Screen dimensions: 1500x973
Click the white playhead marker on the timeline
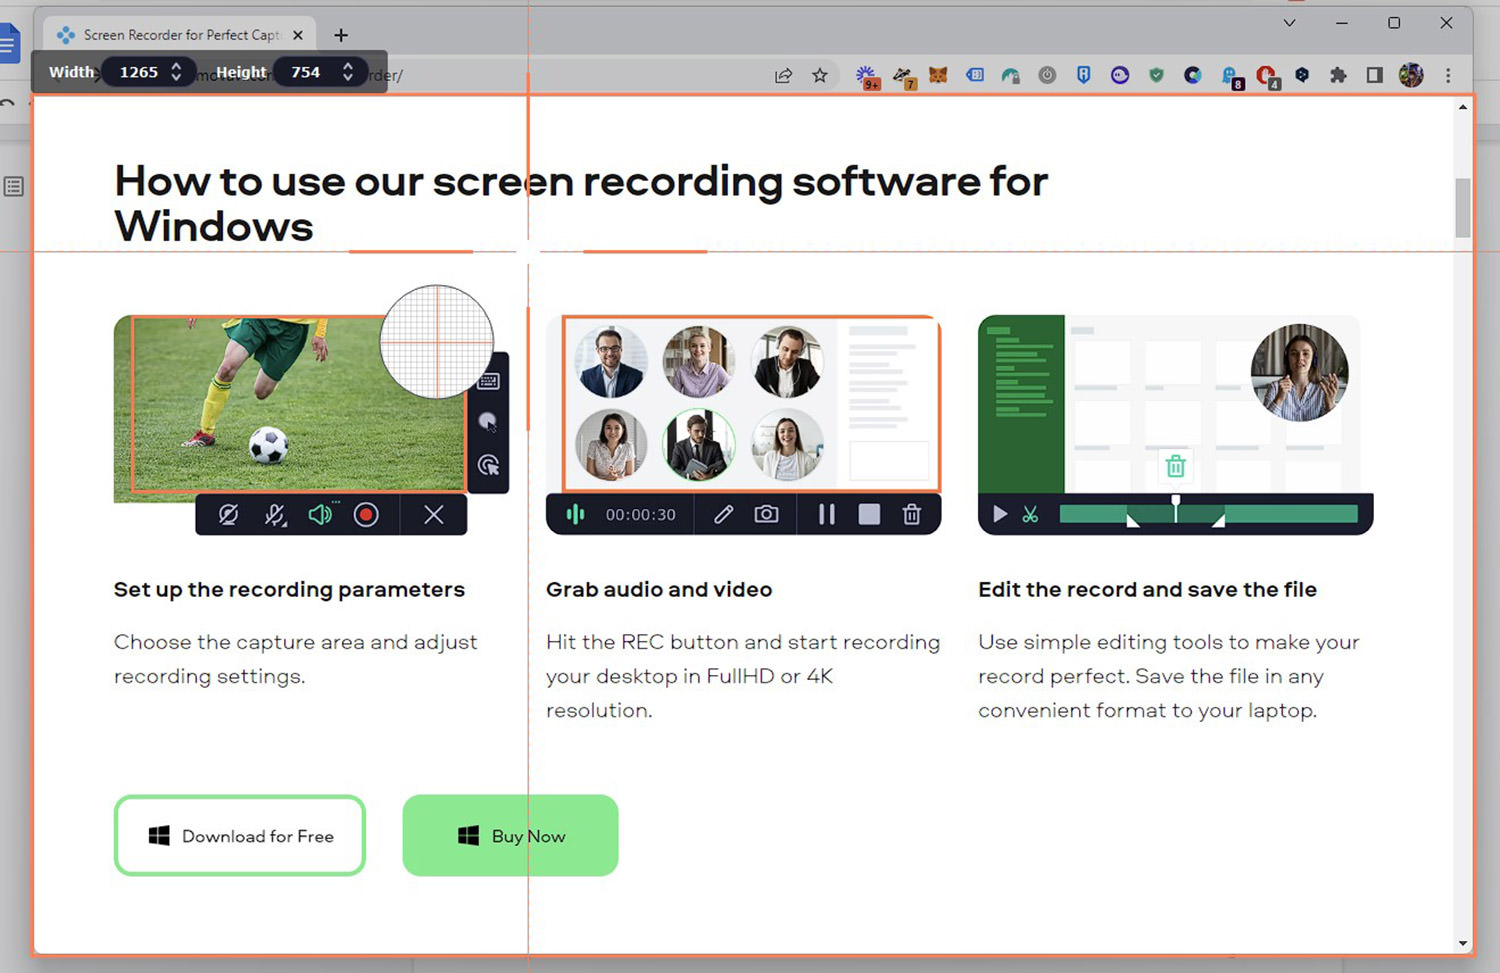pos(1176,508)
